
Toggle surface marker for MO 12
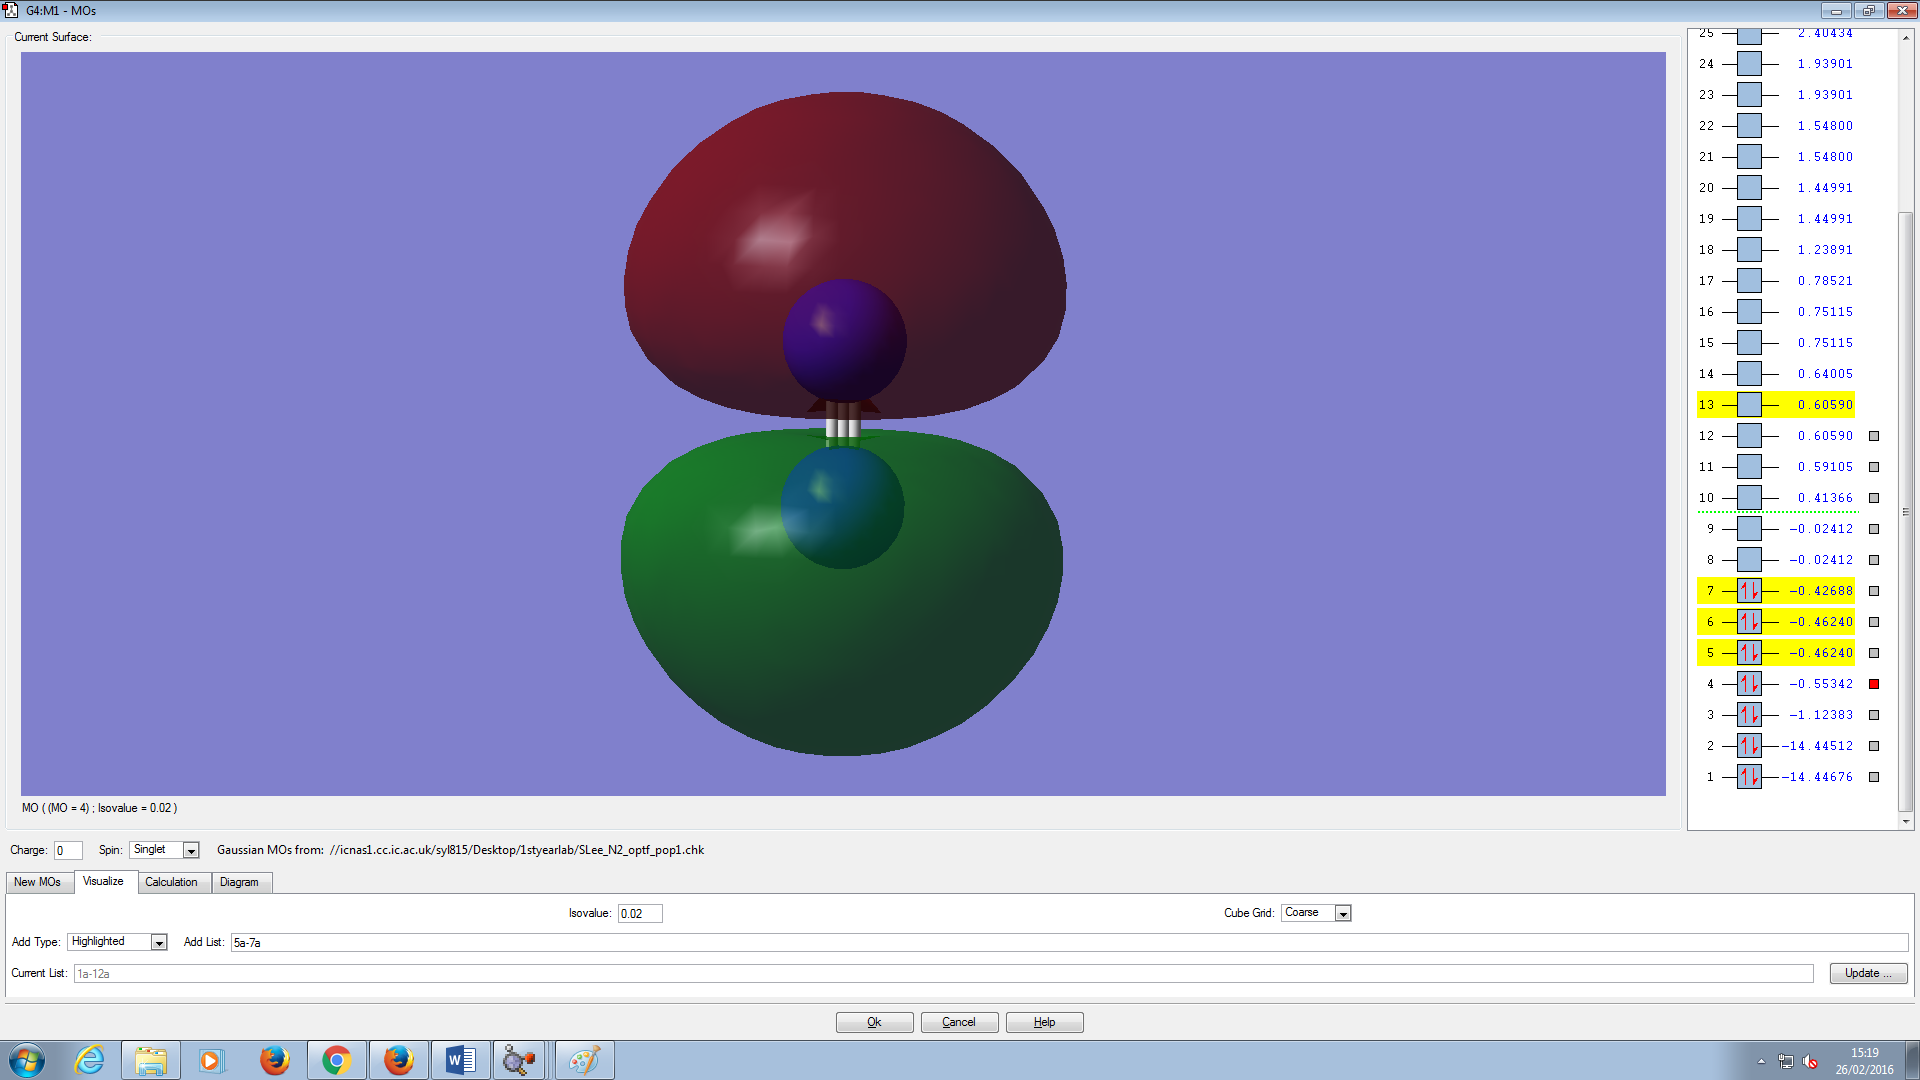tap(1874, 436)
